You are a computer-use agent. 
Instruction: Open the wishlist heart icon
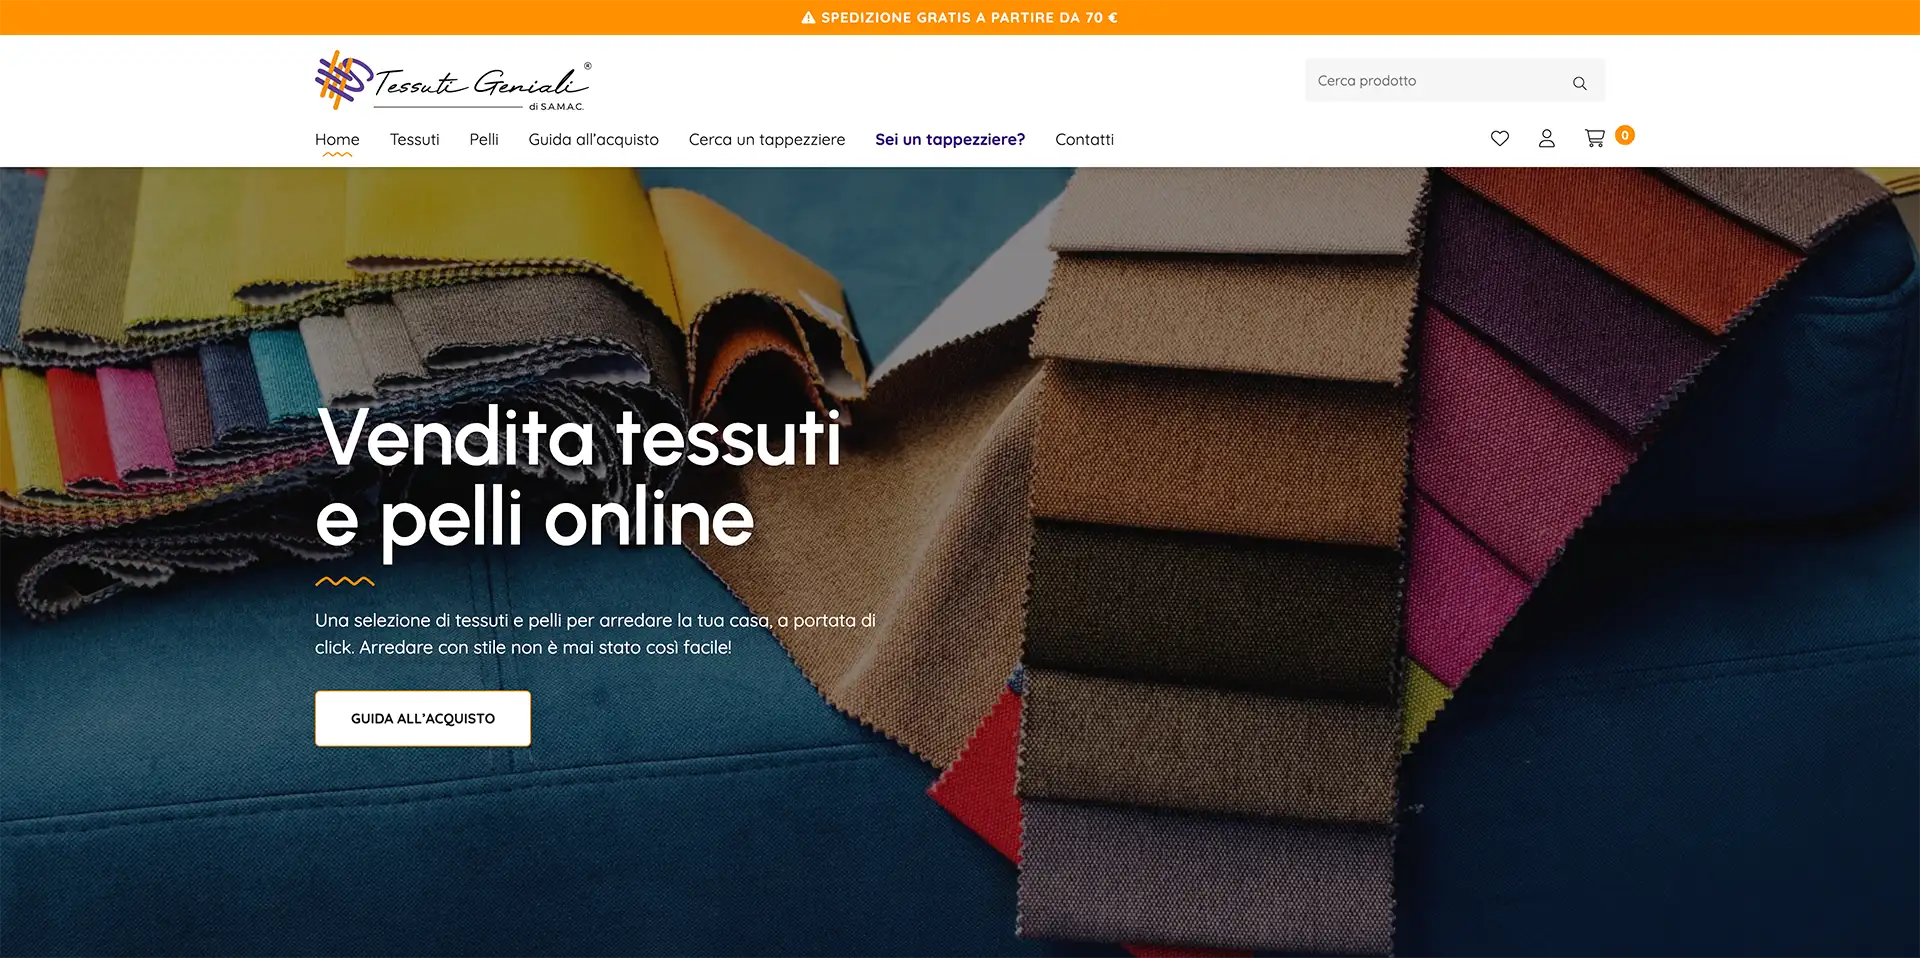pyautogui.click(x=1499, y=138)
